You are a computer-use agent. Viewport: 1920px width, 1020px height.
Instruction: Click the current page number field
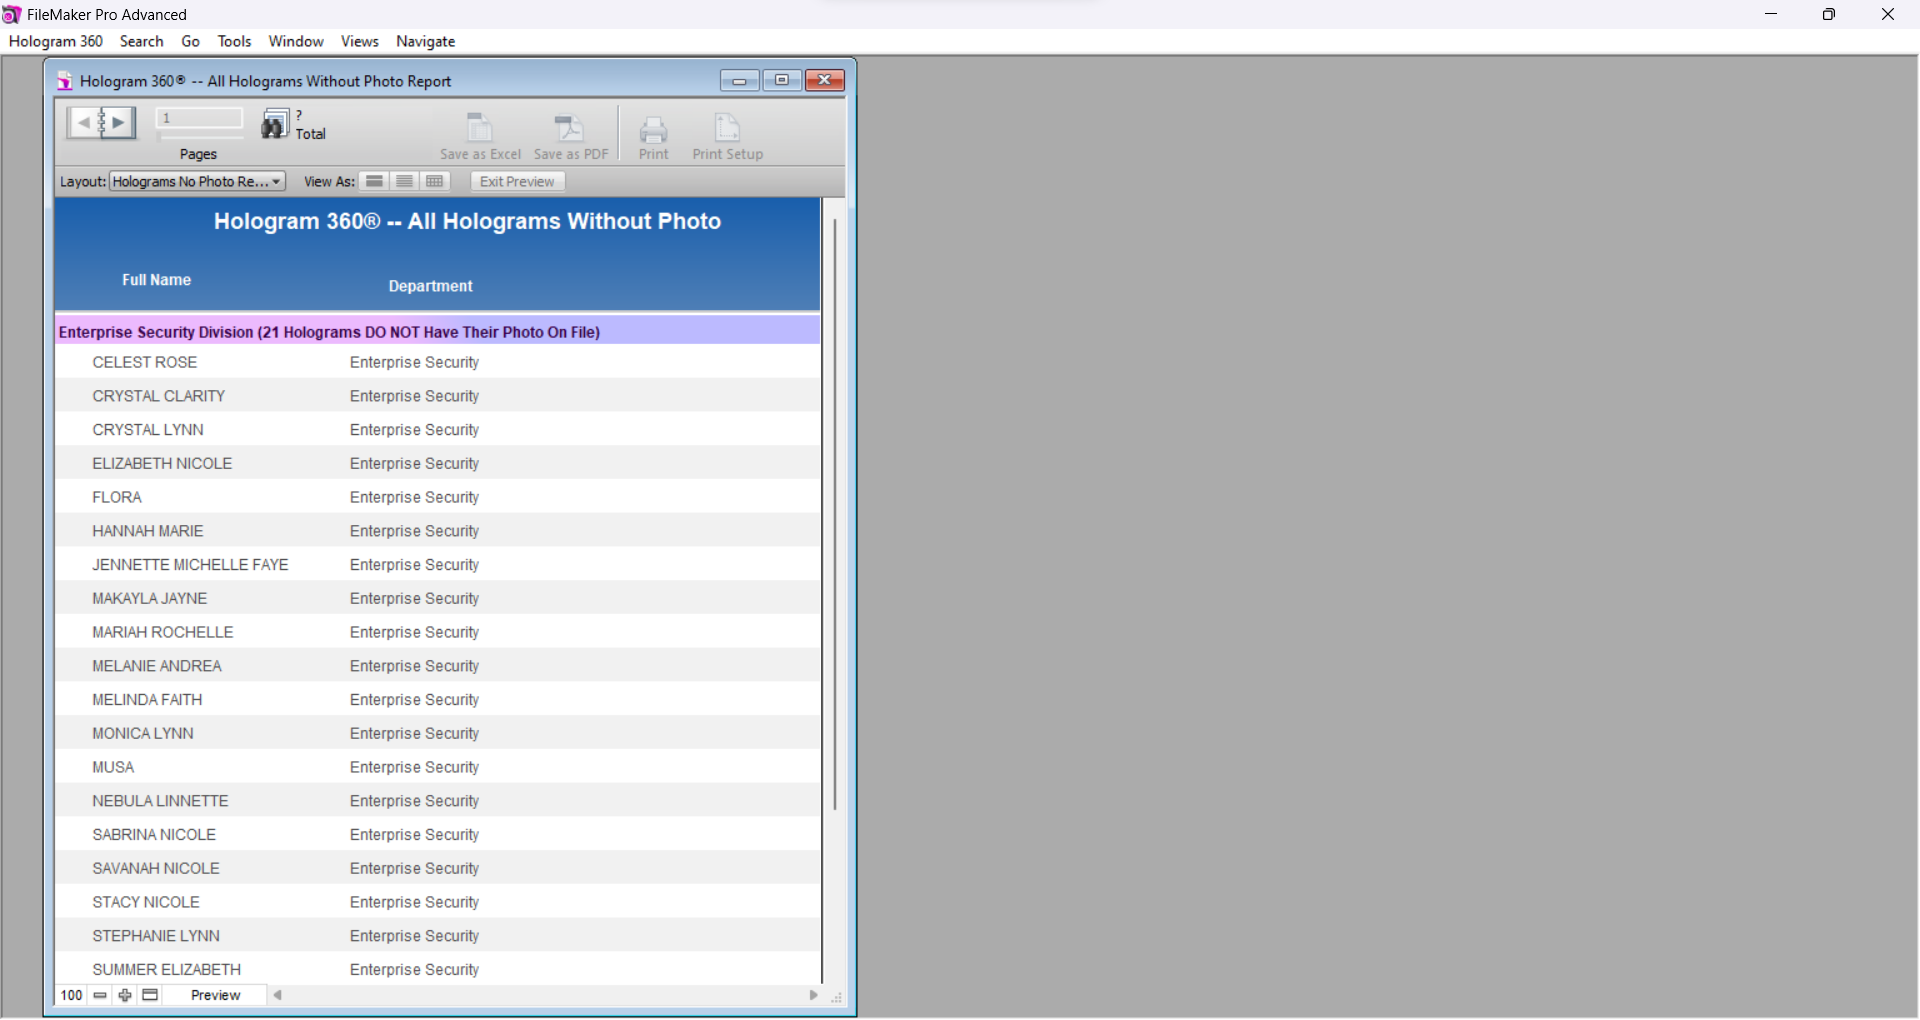coord(199,118)
